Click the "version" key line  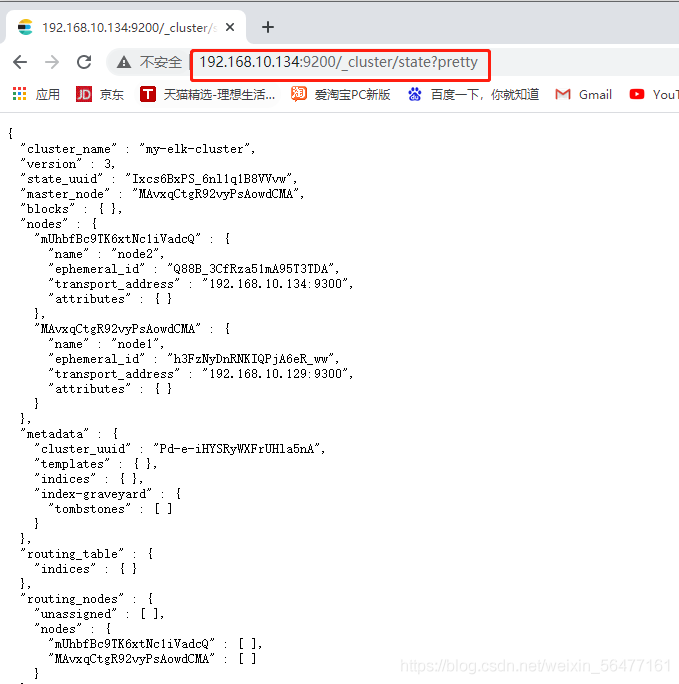67,164
